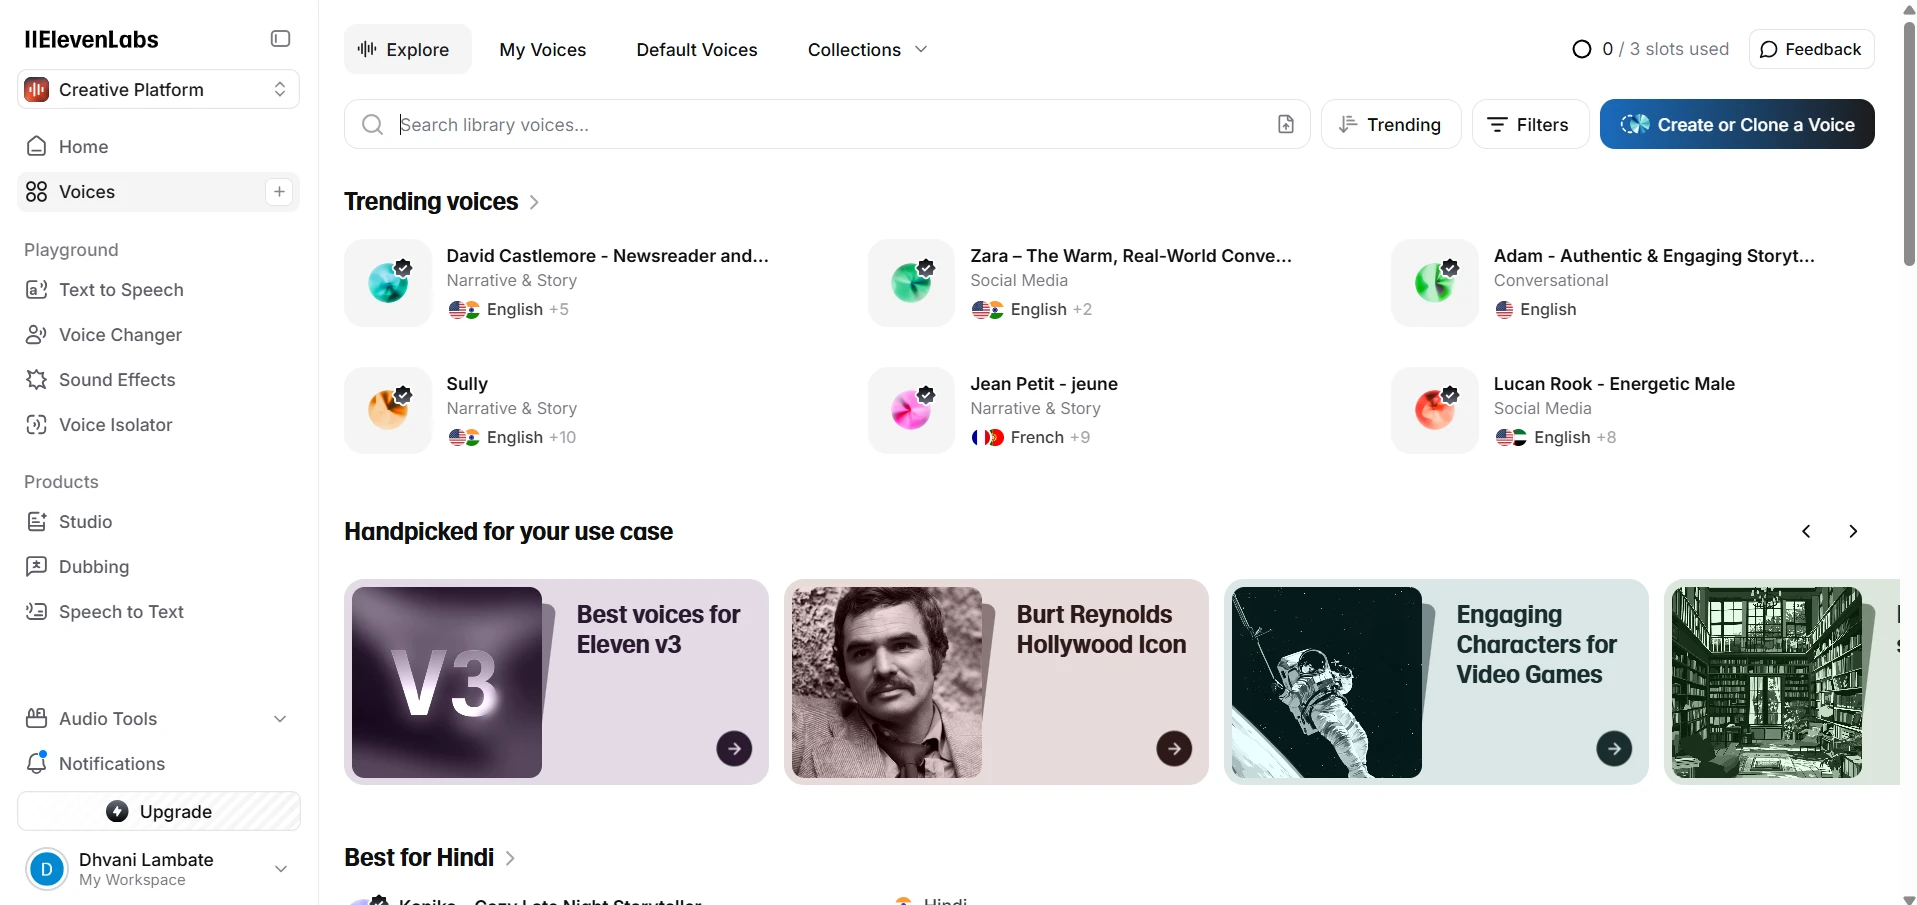Image resolution: width=1917 pixels, height=905 pixels.
Task: Open the Filters panel
Action: (1530, 124)
